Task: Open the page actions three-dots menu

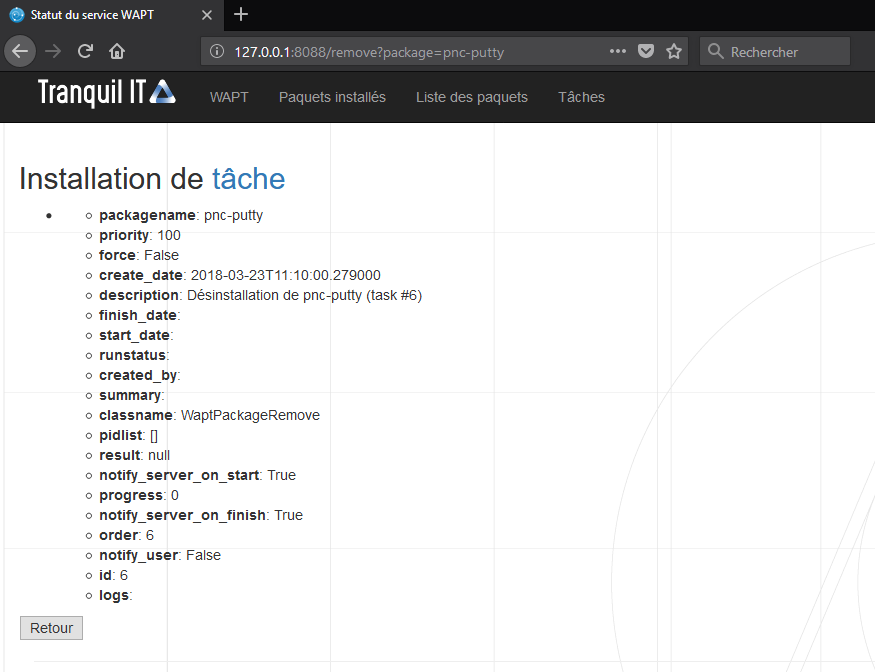Action: point(618,51)
